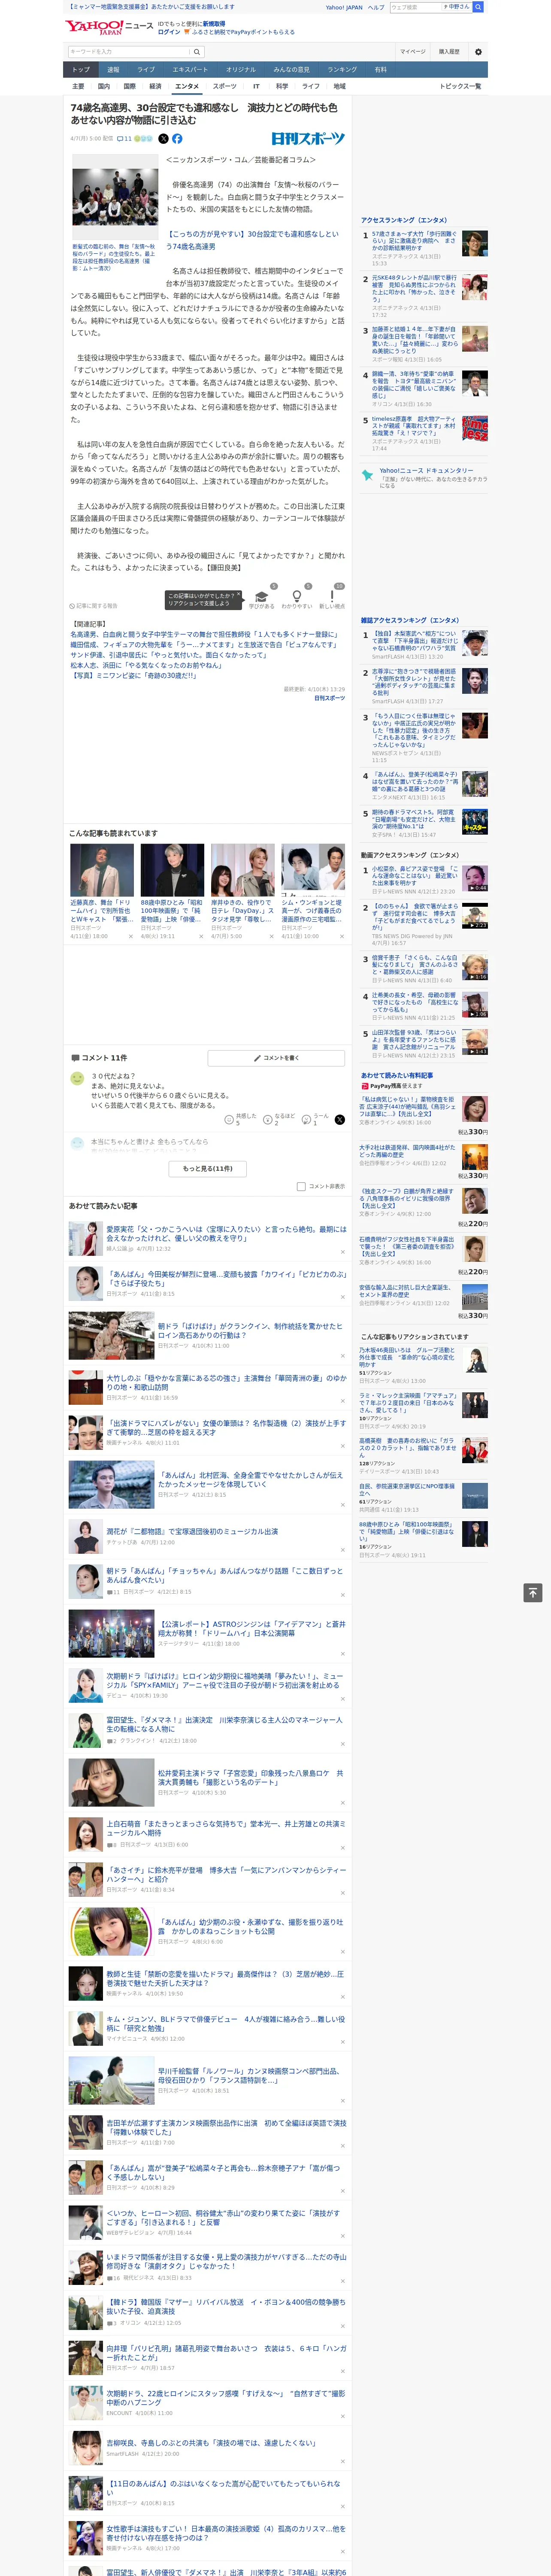Image resolution: width=551 pixels, height=2576 pixels.
Task: Open the 速報 navigation tab
Action: pos(113,69)
